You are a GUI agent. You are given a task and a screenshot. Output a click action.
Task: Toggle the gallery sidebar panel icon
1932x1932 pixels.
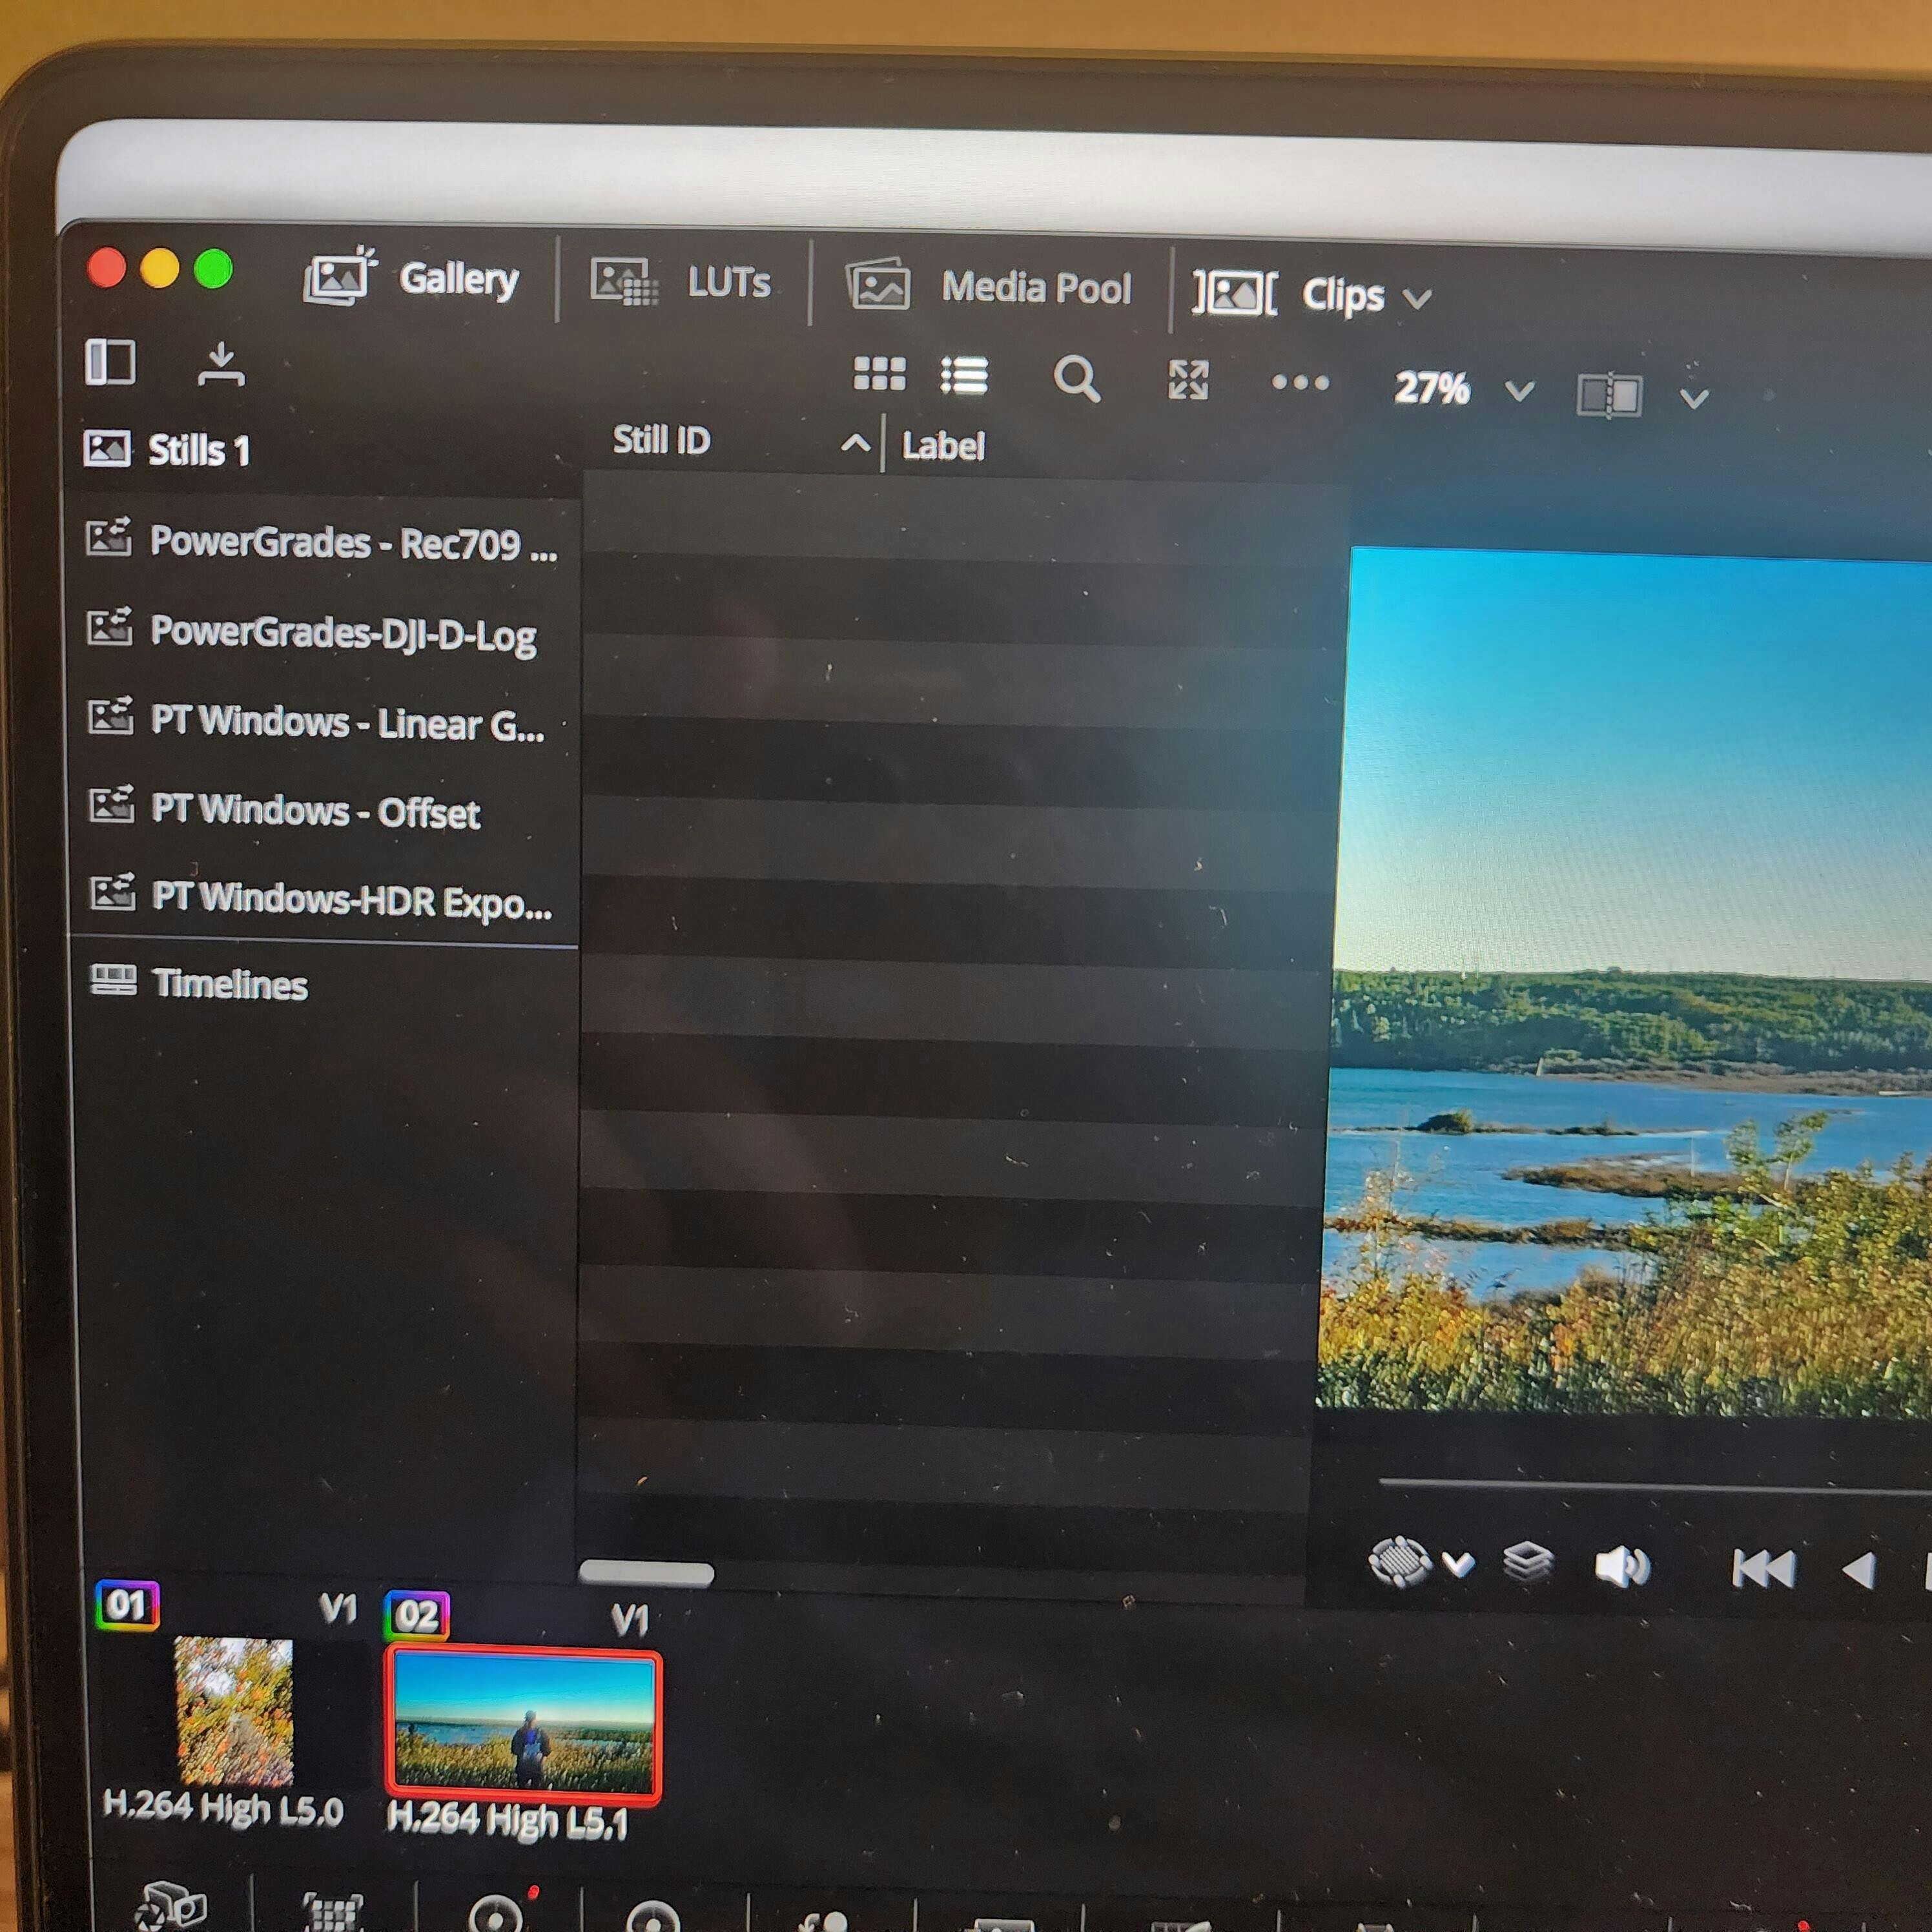click(x=110, y=361)
